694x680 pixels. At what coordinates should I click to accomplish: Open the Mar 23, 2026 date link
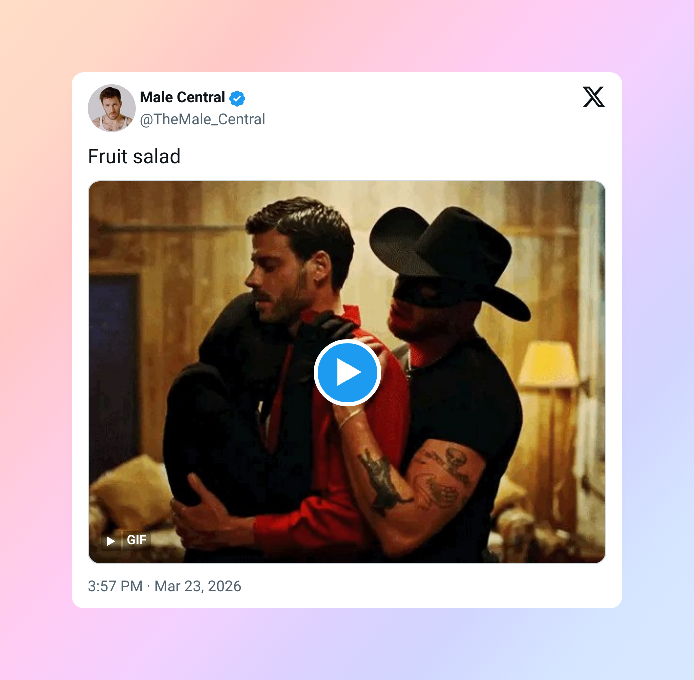tap(197, 586)
